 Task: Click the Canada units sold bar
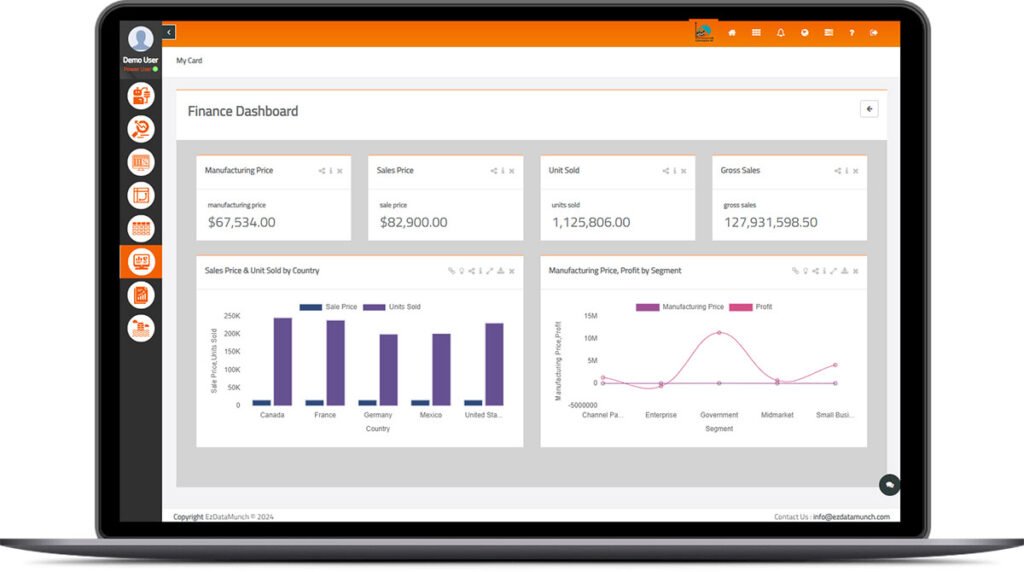(x=283, y=362)
